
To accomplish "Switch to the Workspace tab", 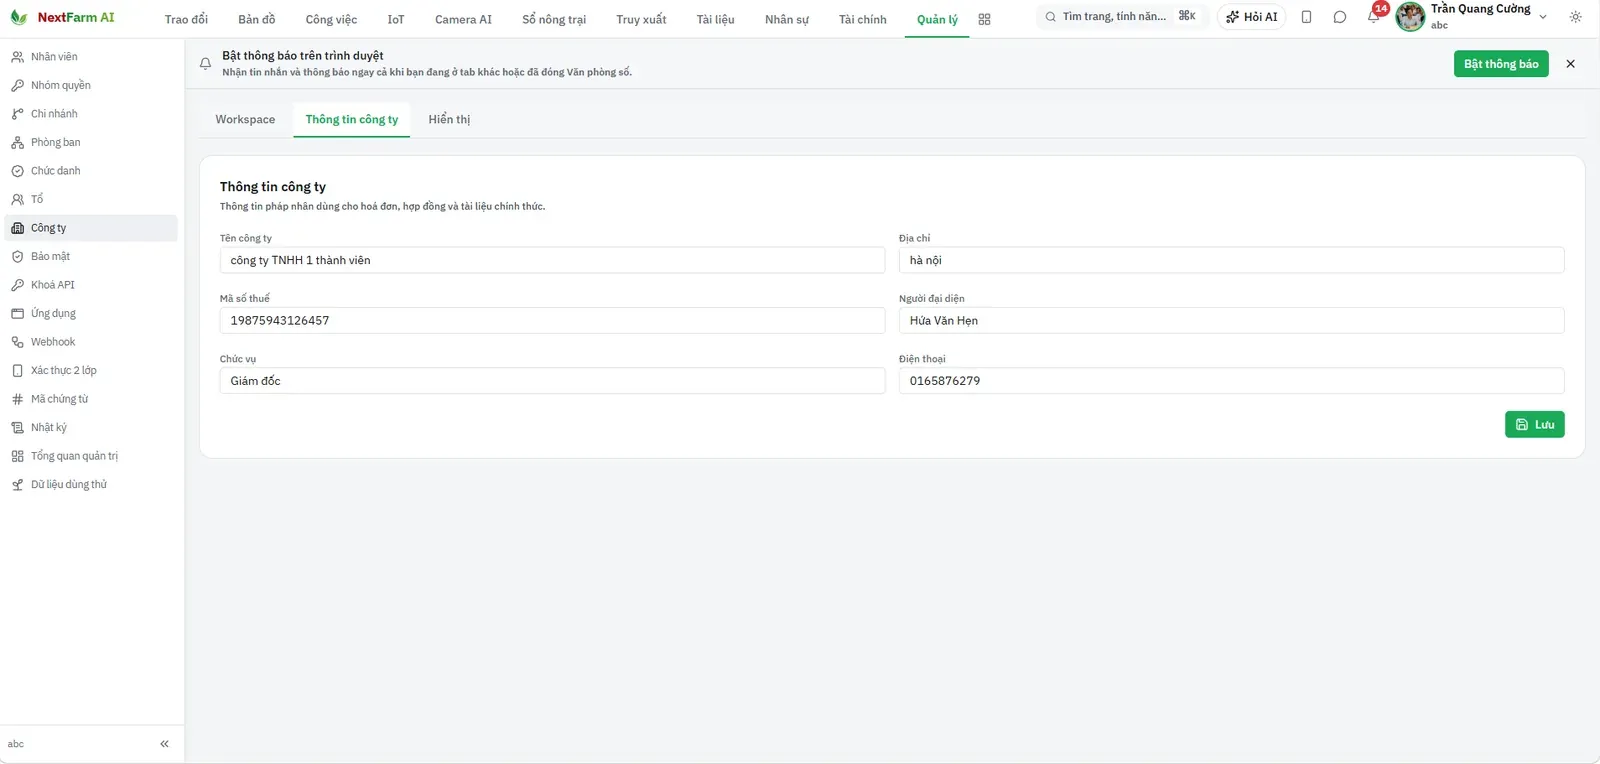I will [245, 119].
